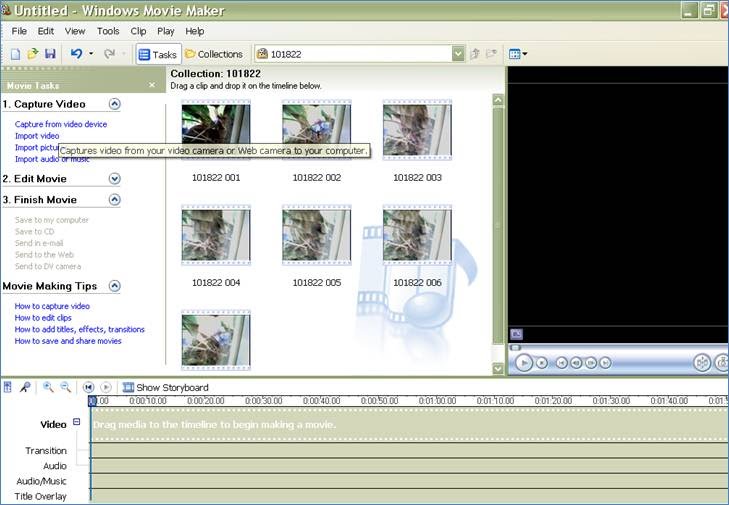The image size is (729, 505).
Task: Expand the Edit Movie section
Action: pos(115,179)
